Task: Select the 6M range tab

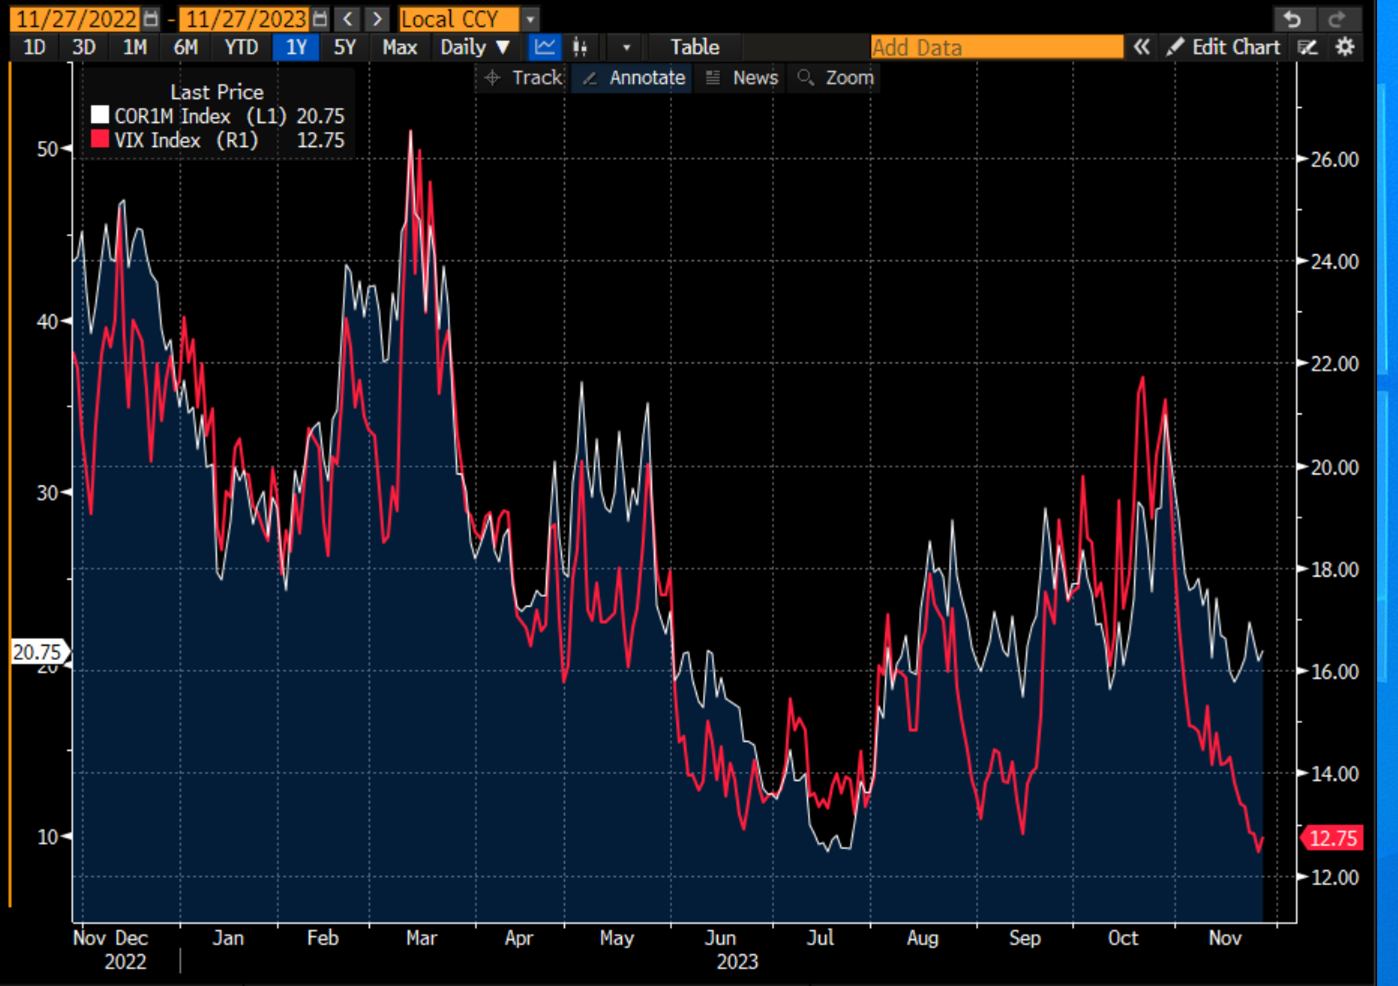Action: click(x=185, y=47)
